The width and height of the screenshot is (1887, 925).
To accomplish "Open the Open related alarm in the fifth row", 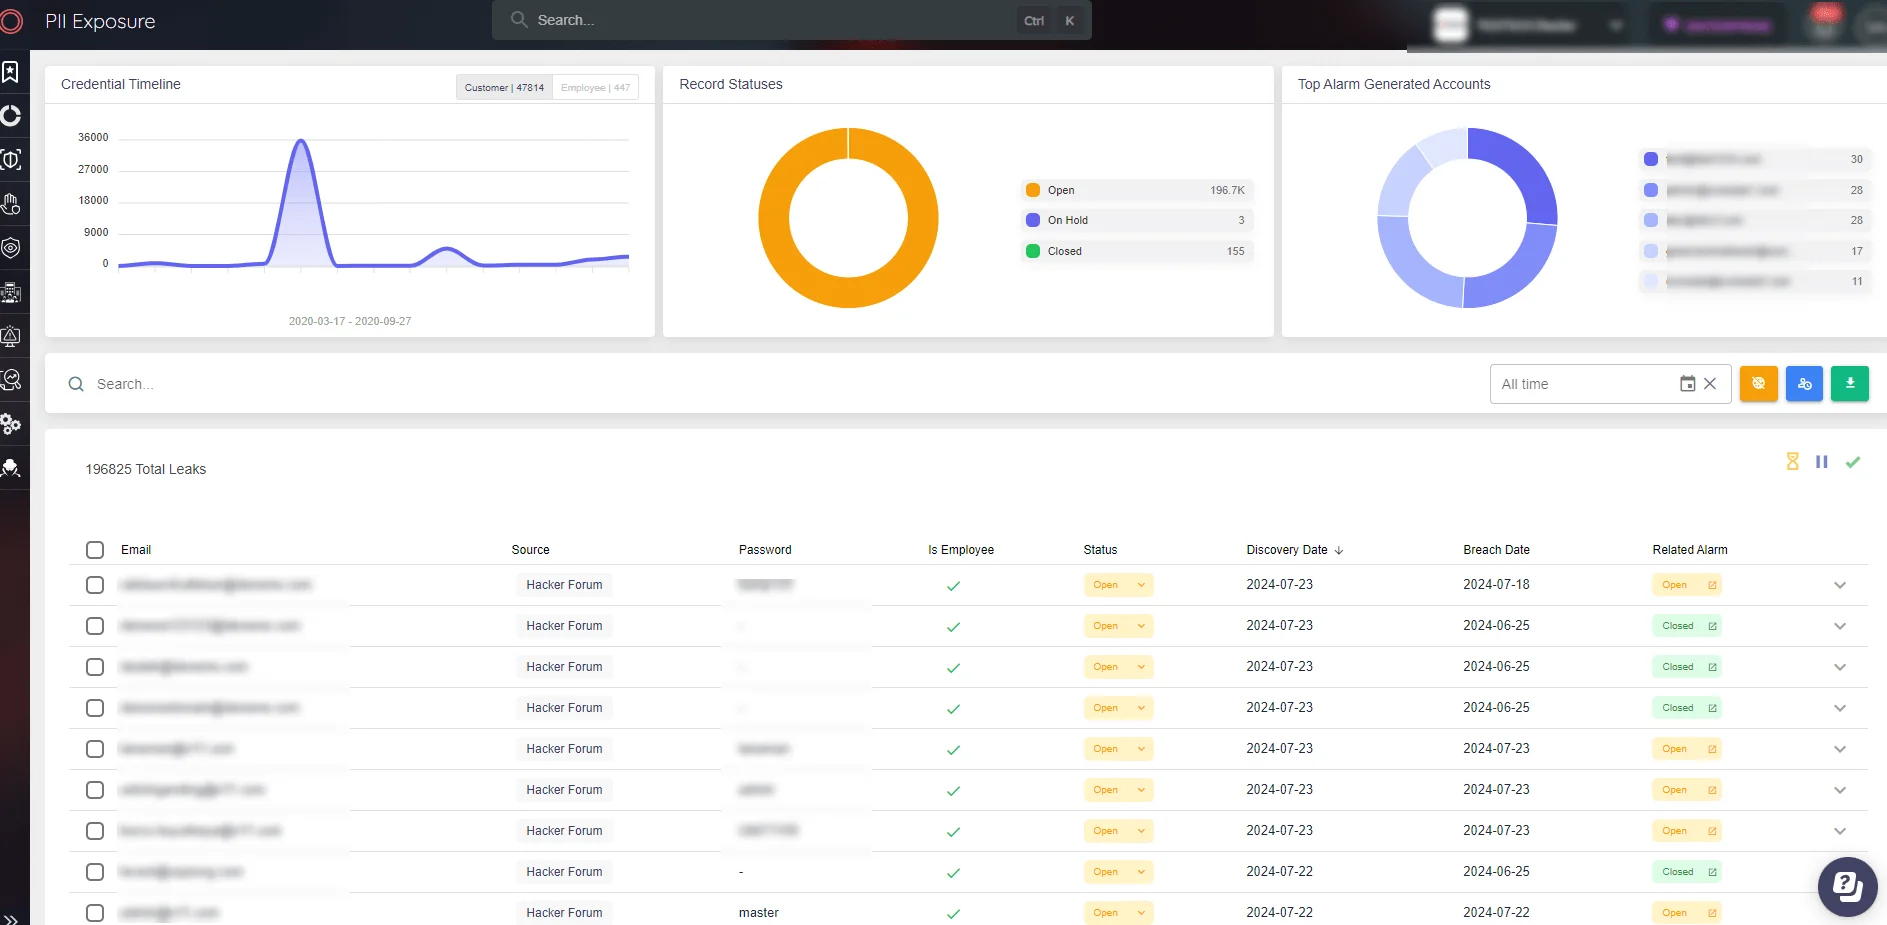I will (1686, 749).
